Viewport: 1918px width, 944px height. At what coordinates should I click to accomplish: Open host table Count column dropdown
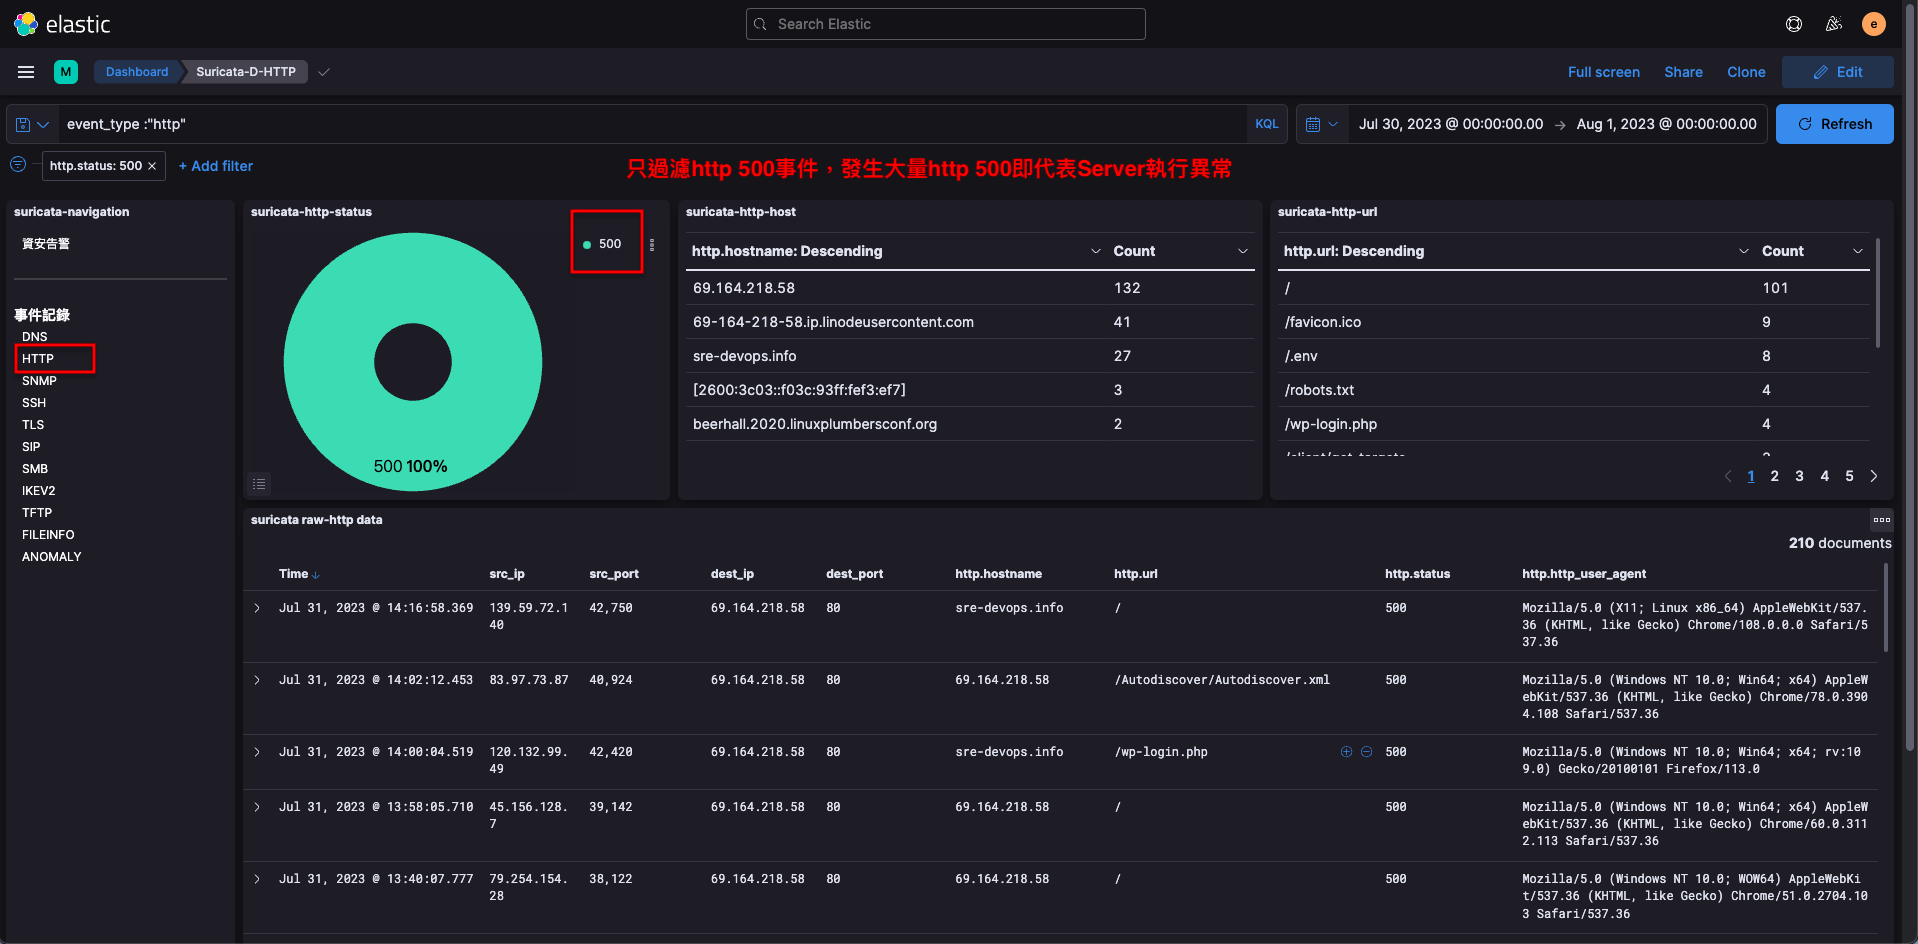tap(1243, 251)
